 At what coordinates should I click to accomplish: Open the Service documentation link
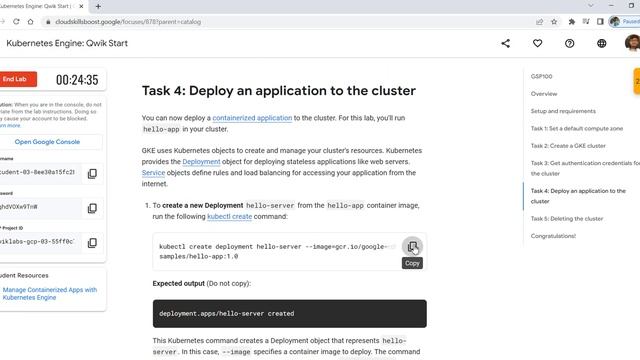click(x=153, y=173)
